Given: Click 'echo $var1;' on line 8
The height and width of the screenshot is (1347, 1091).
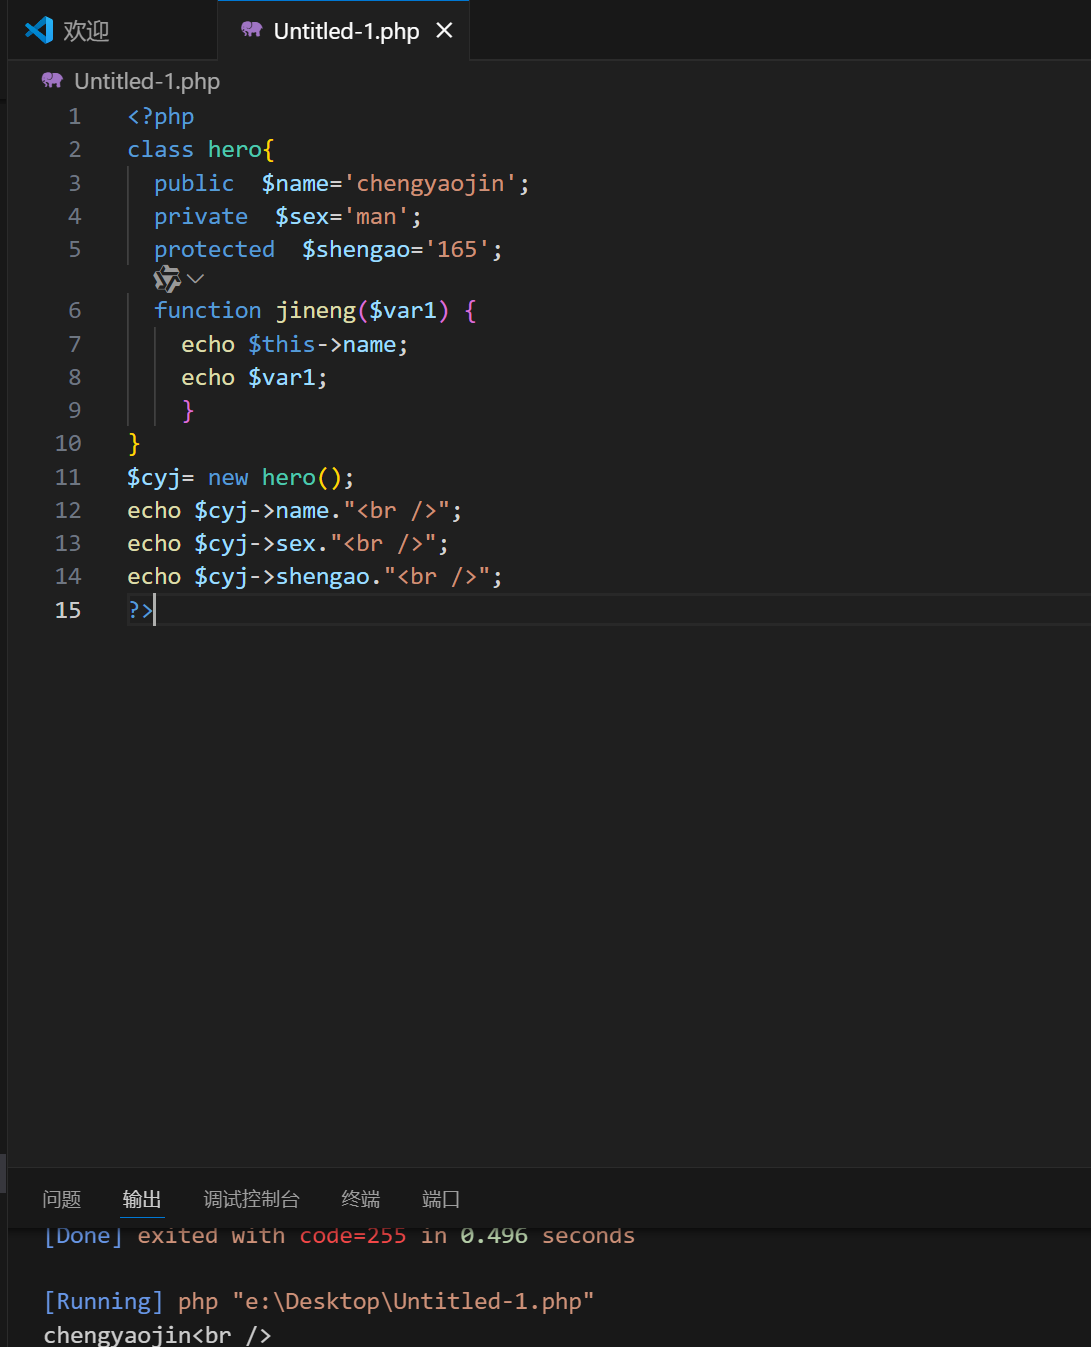Looking at the screenshot, I should [x=254, y=378].
